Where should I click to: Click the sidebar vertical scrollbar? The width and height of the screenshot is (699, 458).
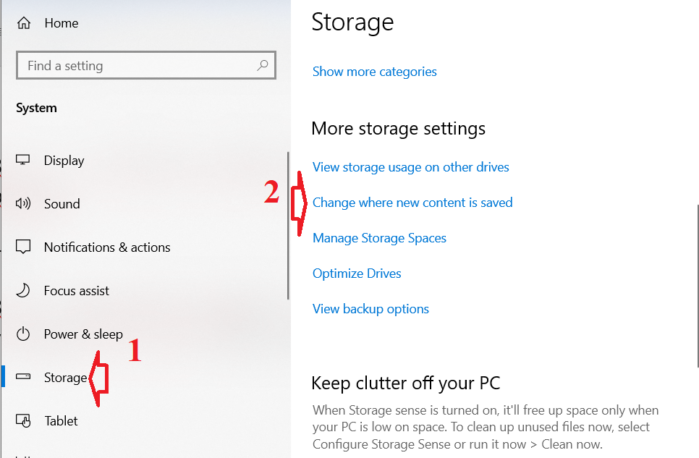(288, 226)
